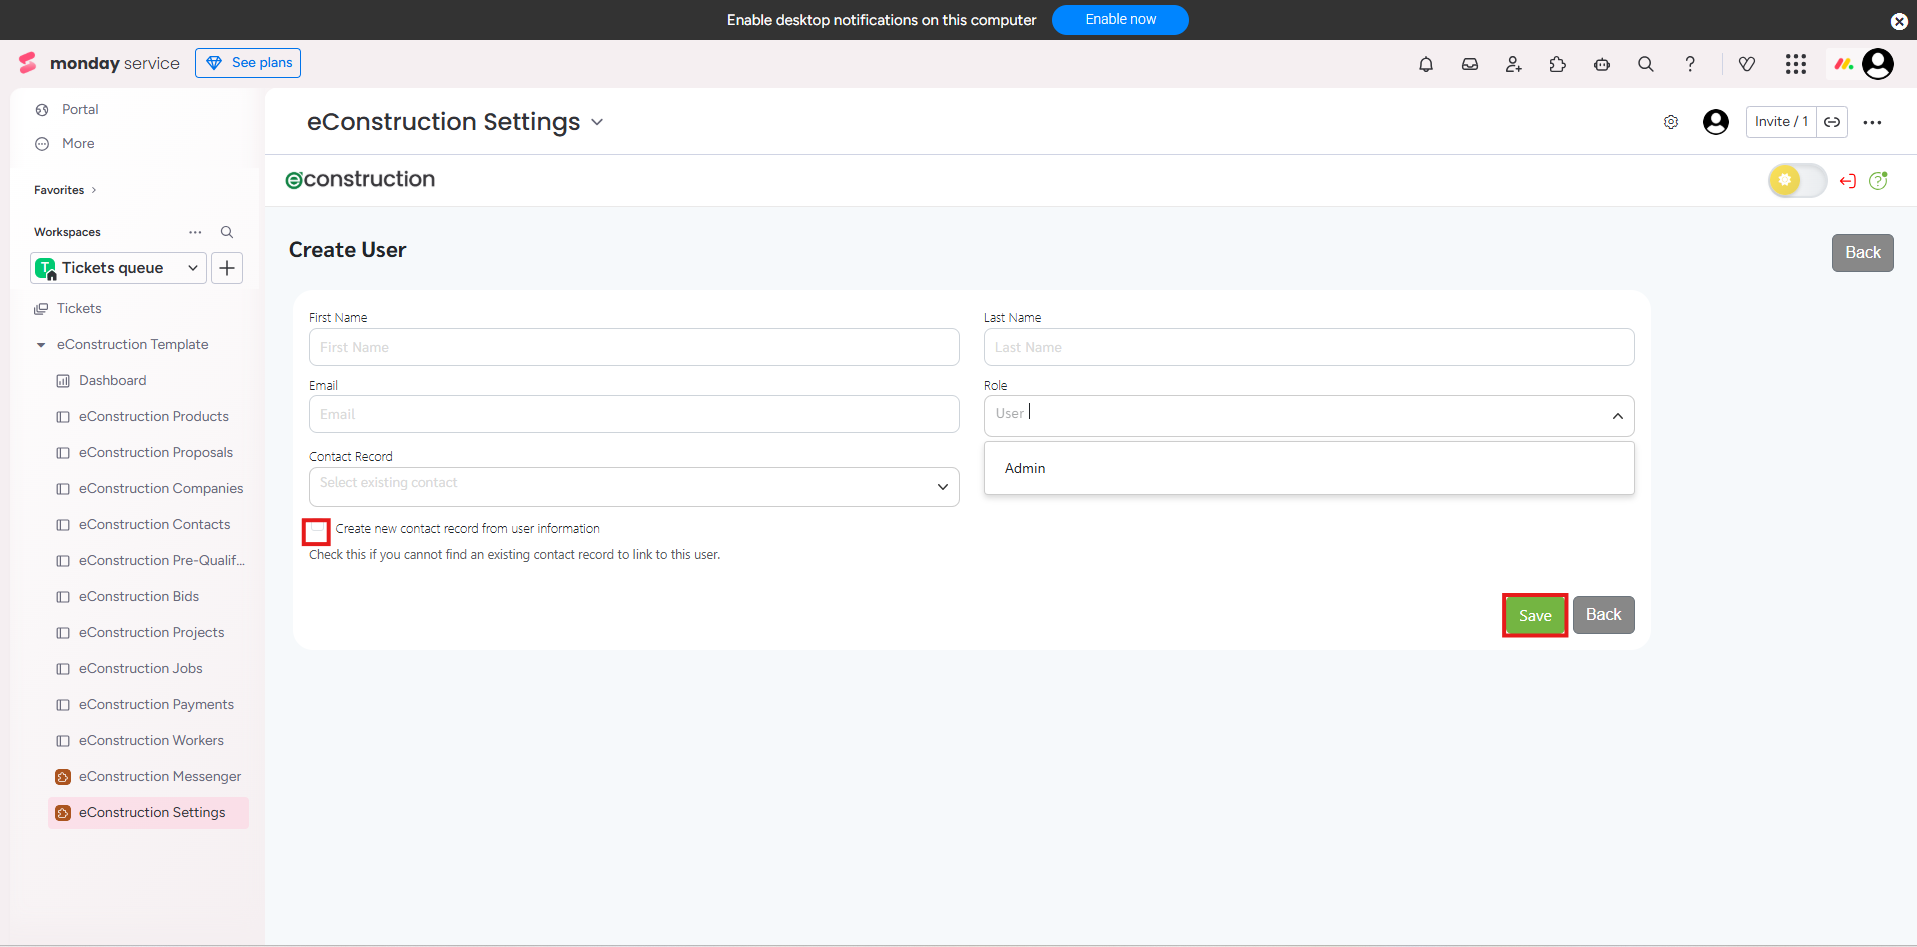Click the blue Enable now button
Screen dimensions: 1917x947
pos(1119,20)
